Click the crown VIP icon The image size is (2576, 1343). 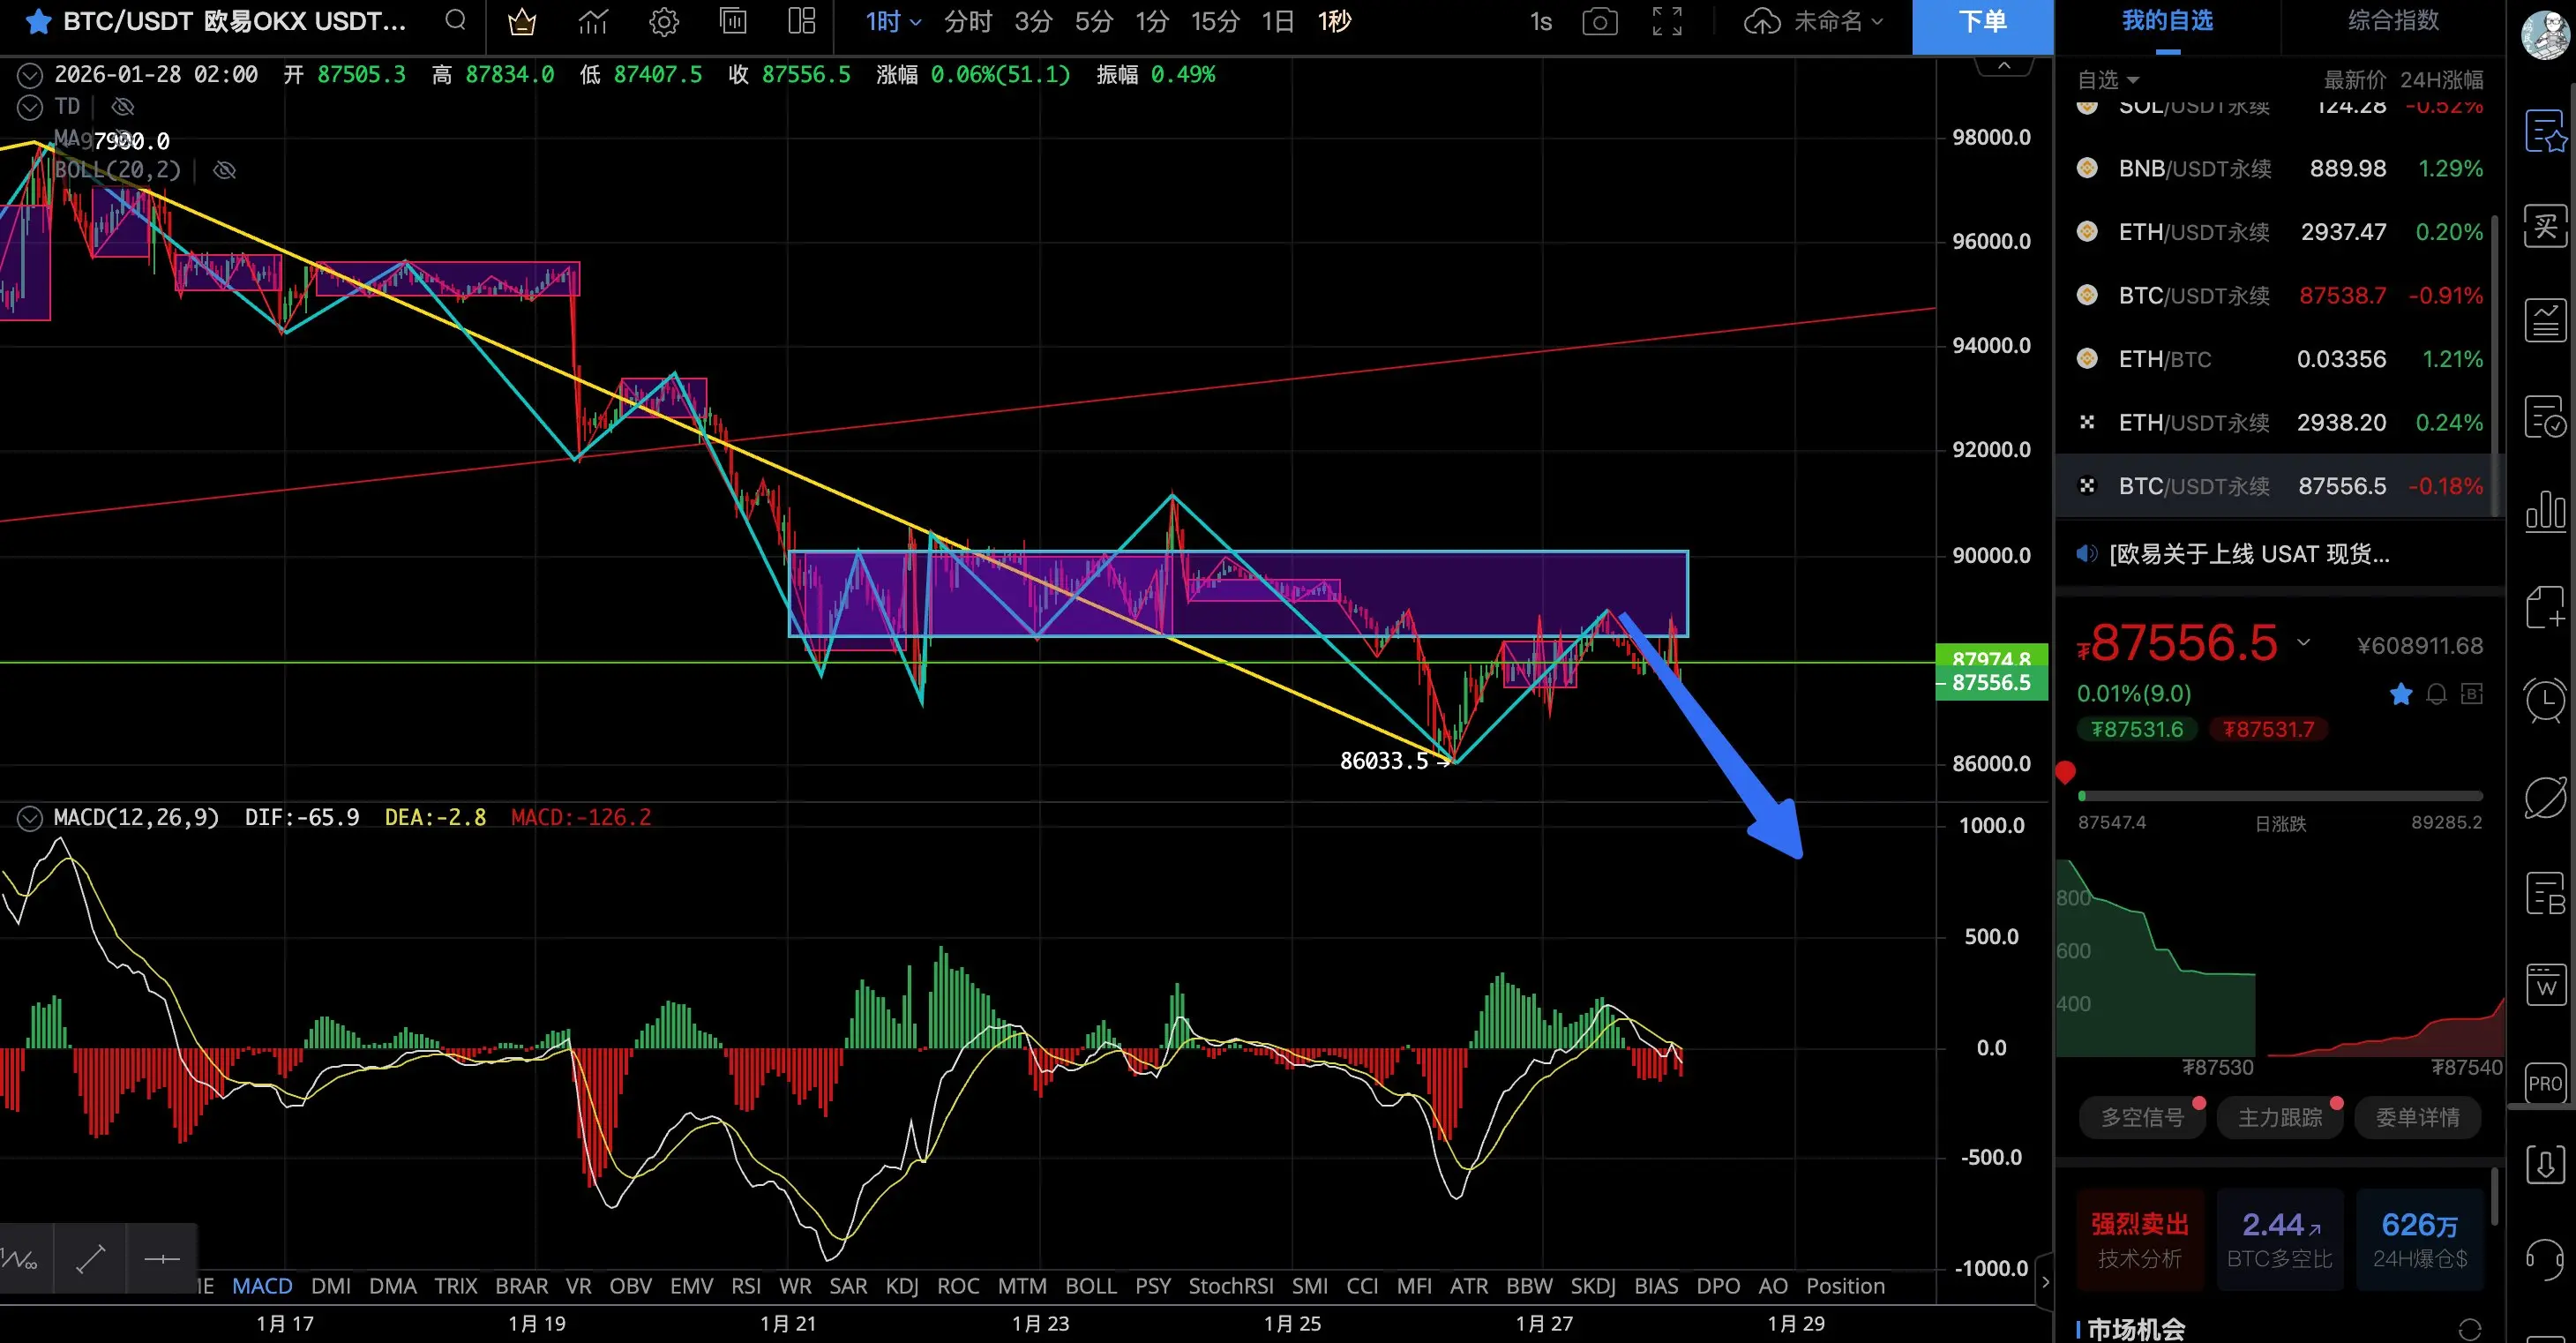pyautogui.click(x=521, y=22)
